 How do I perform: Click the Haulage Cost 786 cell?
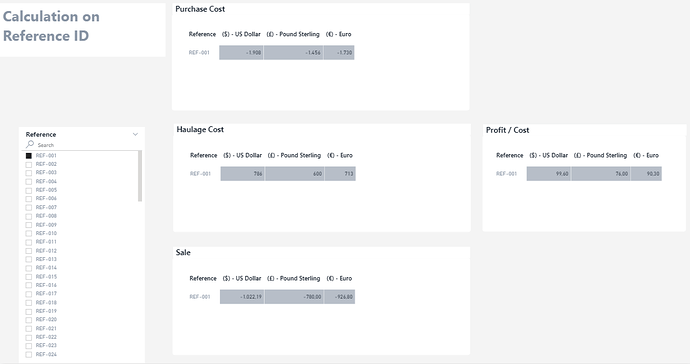pyautogui.click(x=242, y=173)
